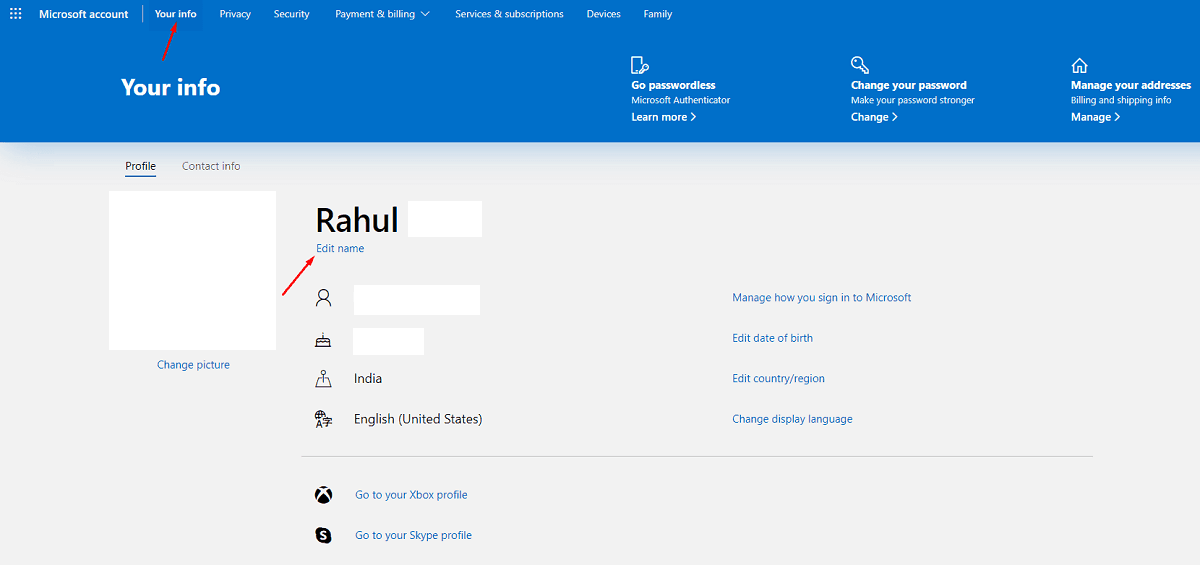This screenshot has height=565, width=1200.
Task: Select the Your info menu item
Action: [x=176, y=14]
